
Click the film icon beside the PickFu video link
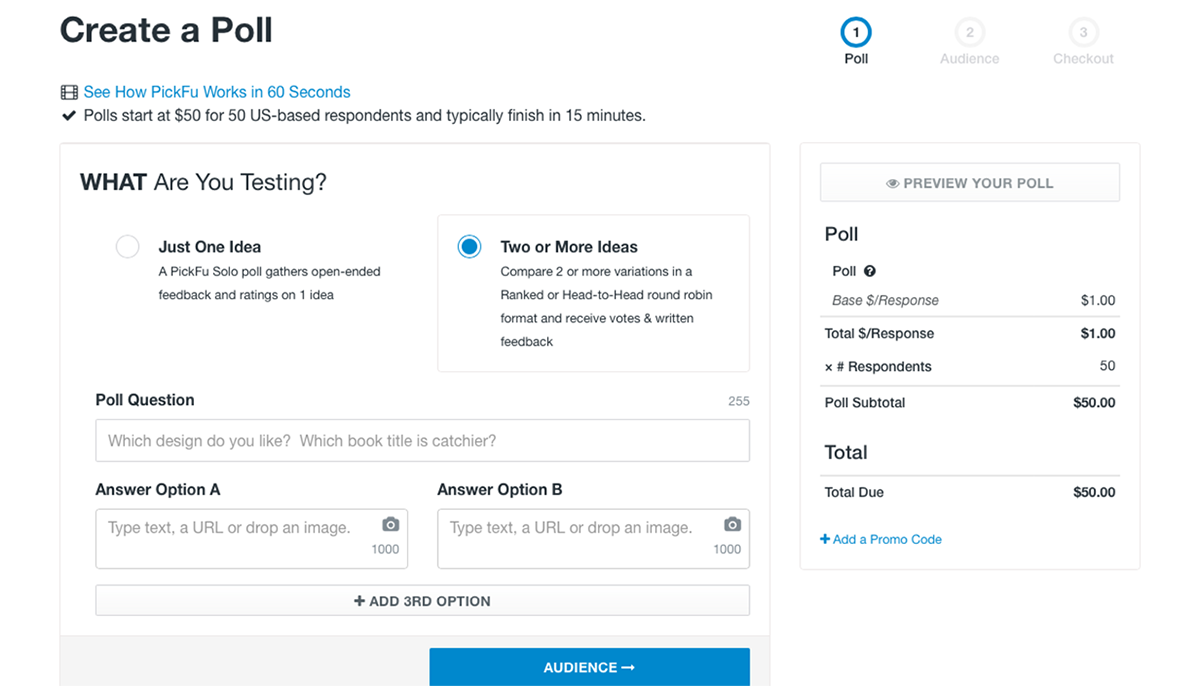click(69, 92)
